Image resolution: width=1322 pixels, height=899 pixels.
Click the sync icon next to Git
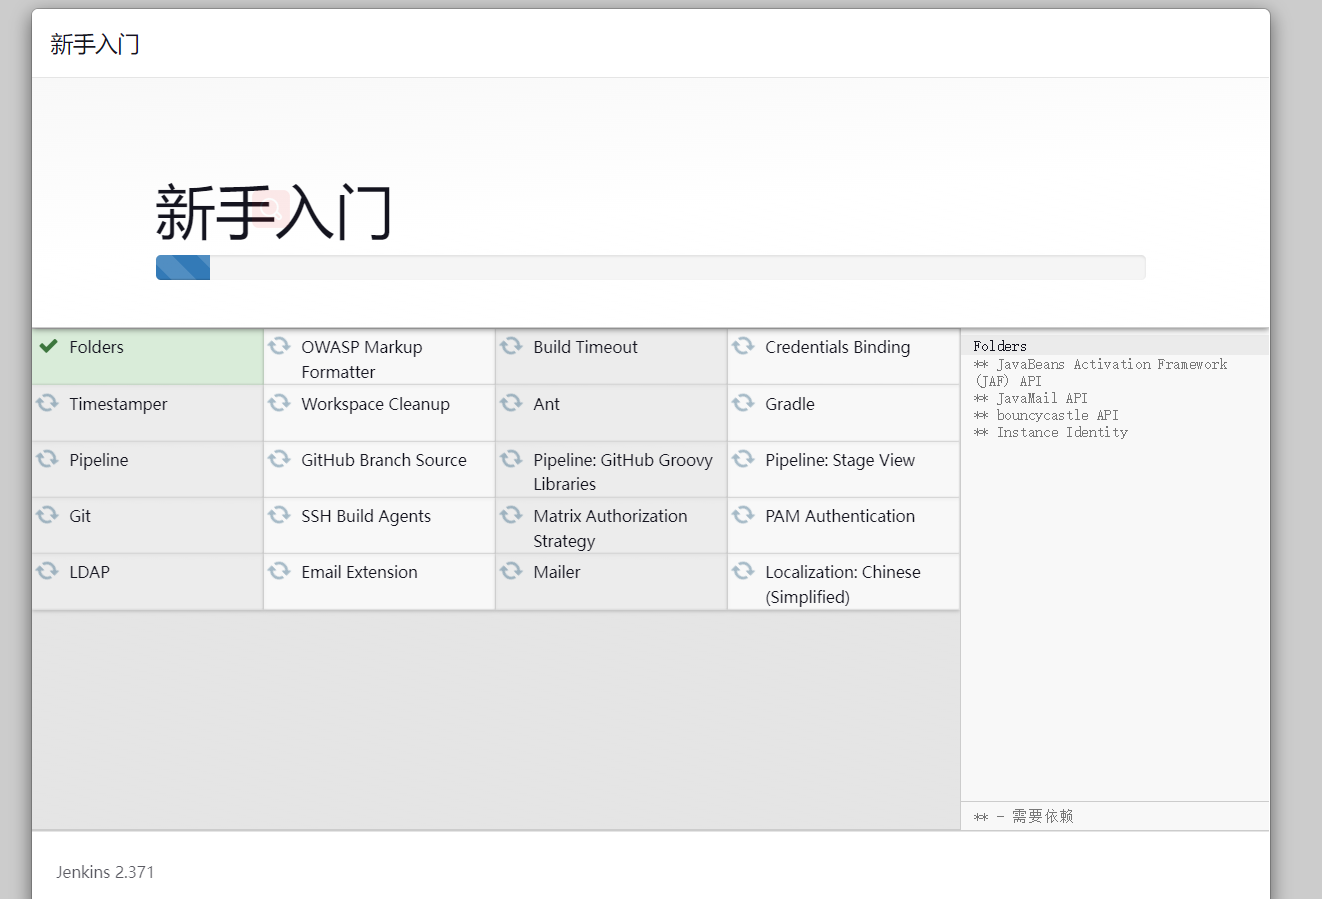tap(47, 515)
